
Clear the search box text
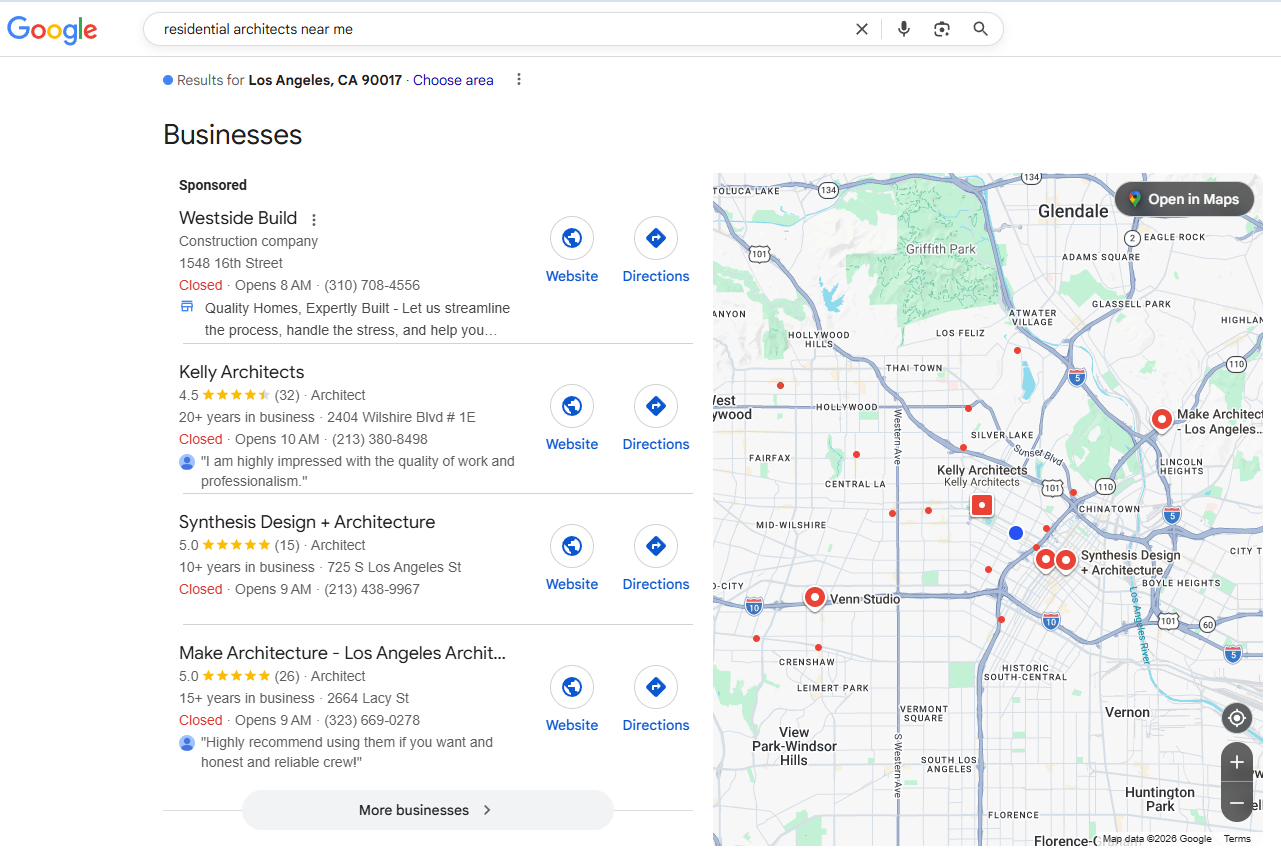point(861,29)
